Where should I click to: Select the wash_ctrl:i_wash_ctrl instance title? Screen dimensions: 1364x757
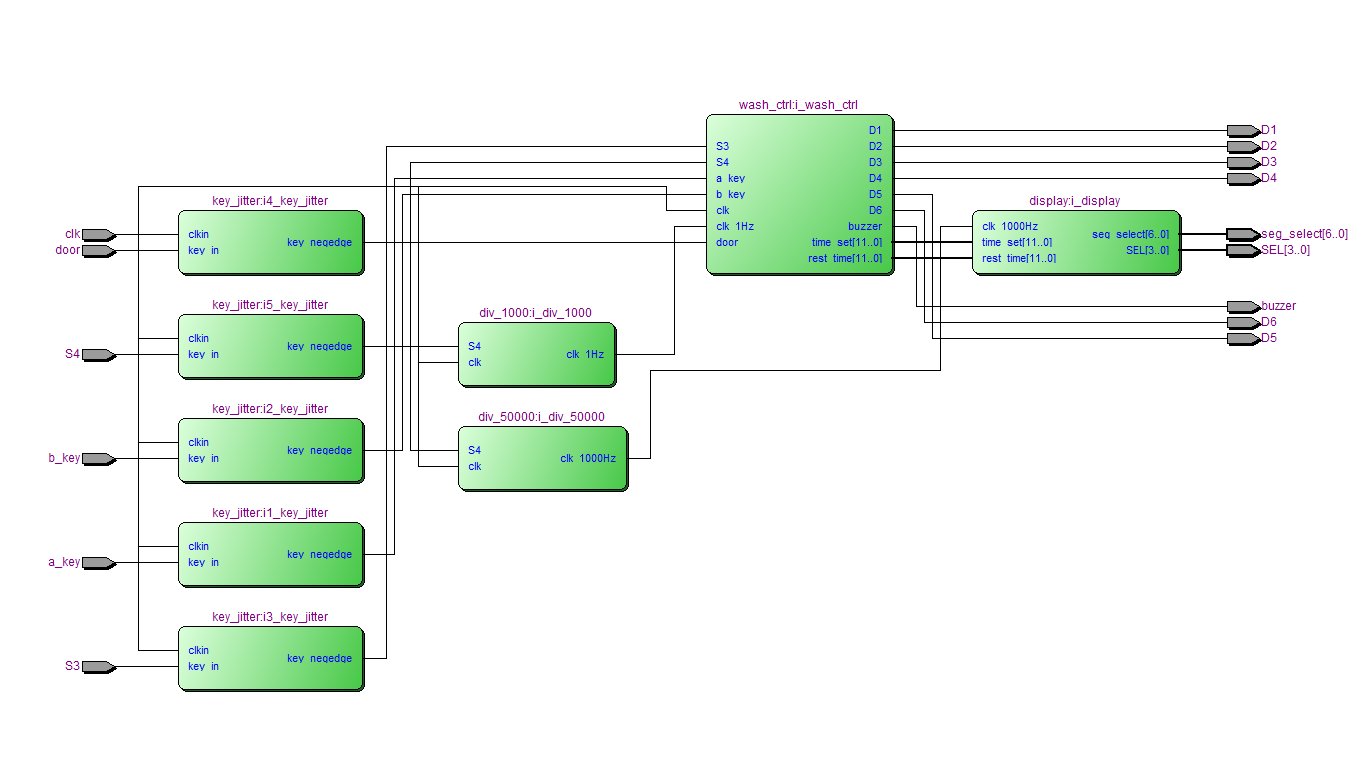[798, 105]
